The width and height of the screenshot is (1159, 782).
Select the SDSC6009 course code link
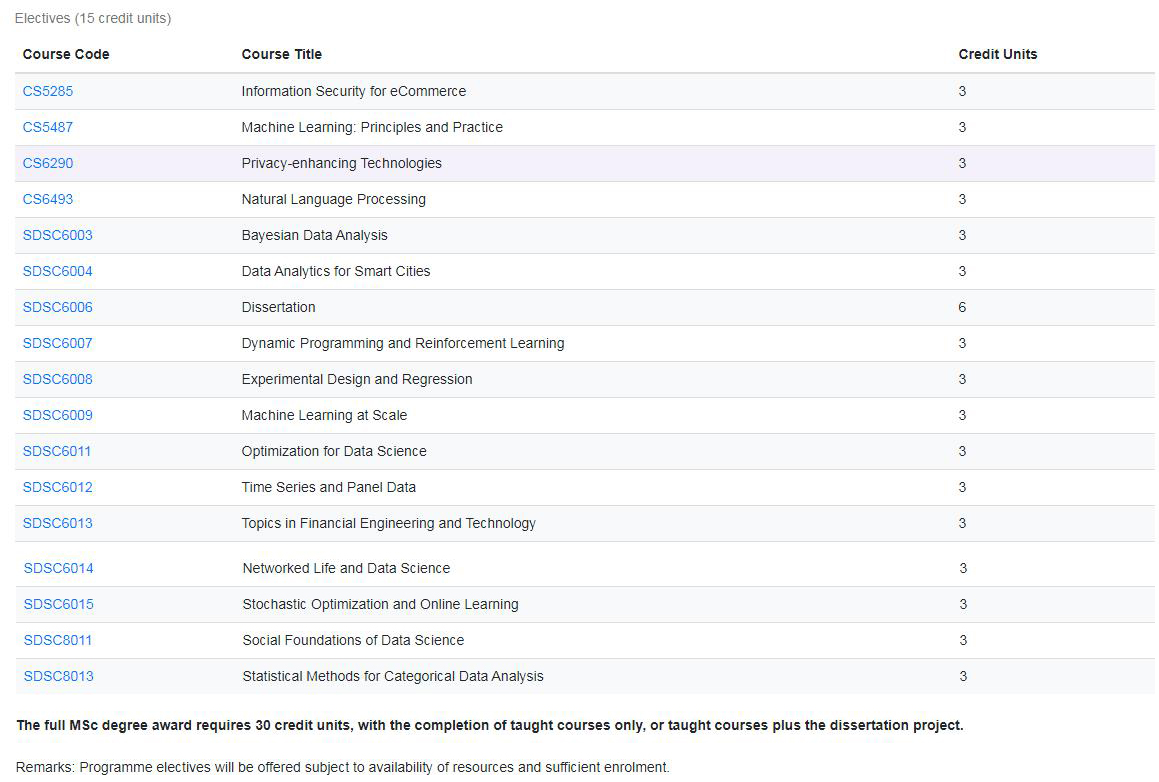(58, 415)
